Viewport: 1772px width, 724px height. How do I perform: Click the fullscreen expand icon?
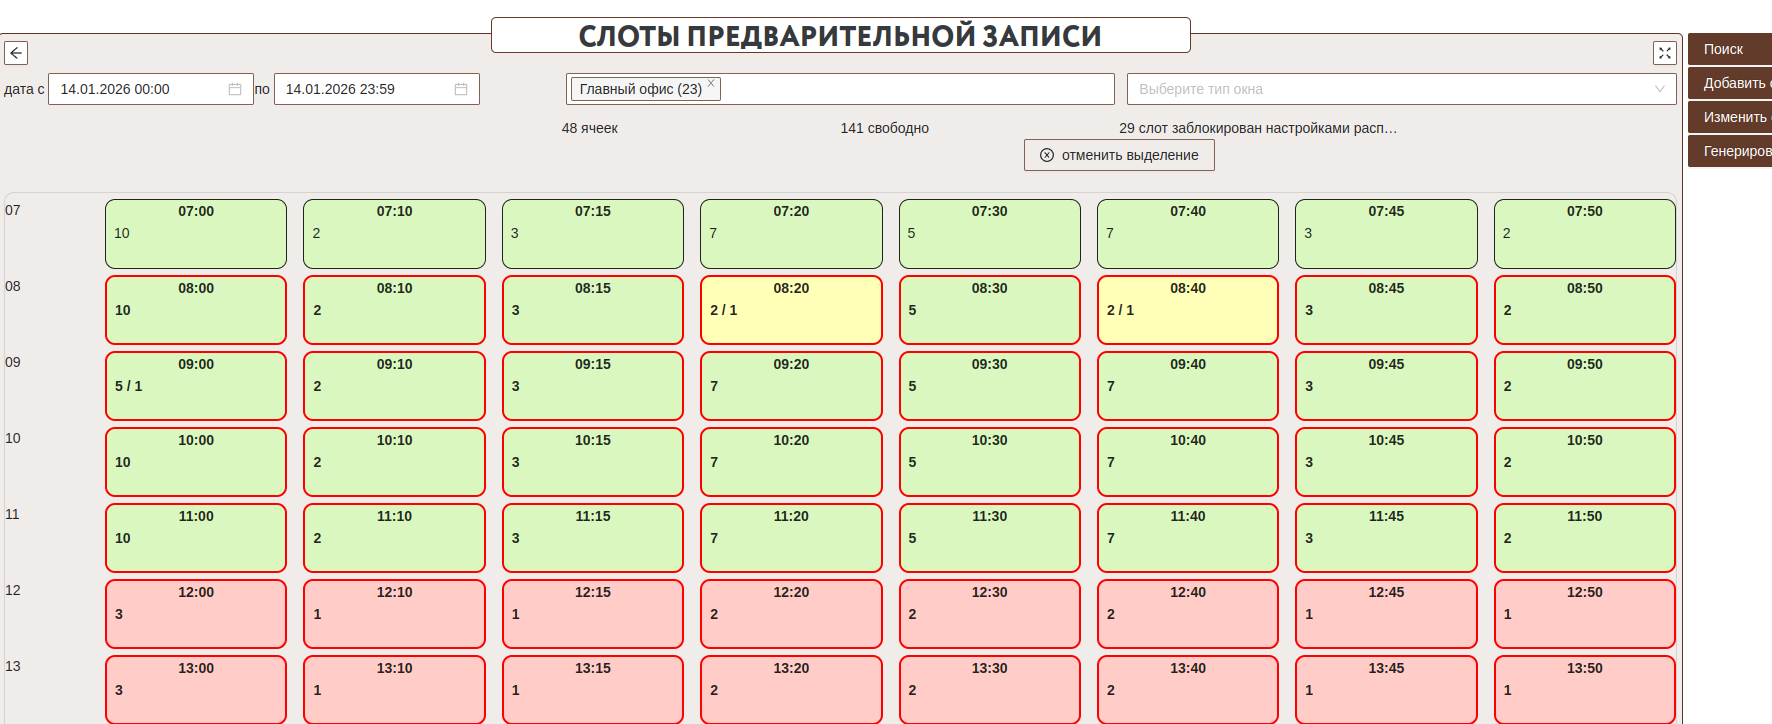(x=1664, y=53)
